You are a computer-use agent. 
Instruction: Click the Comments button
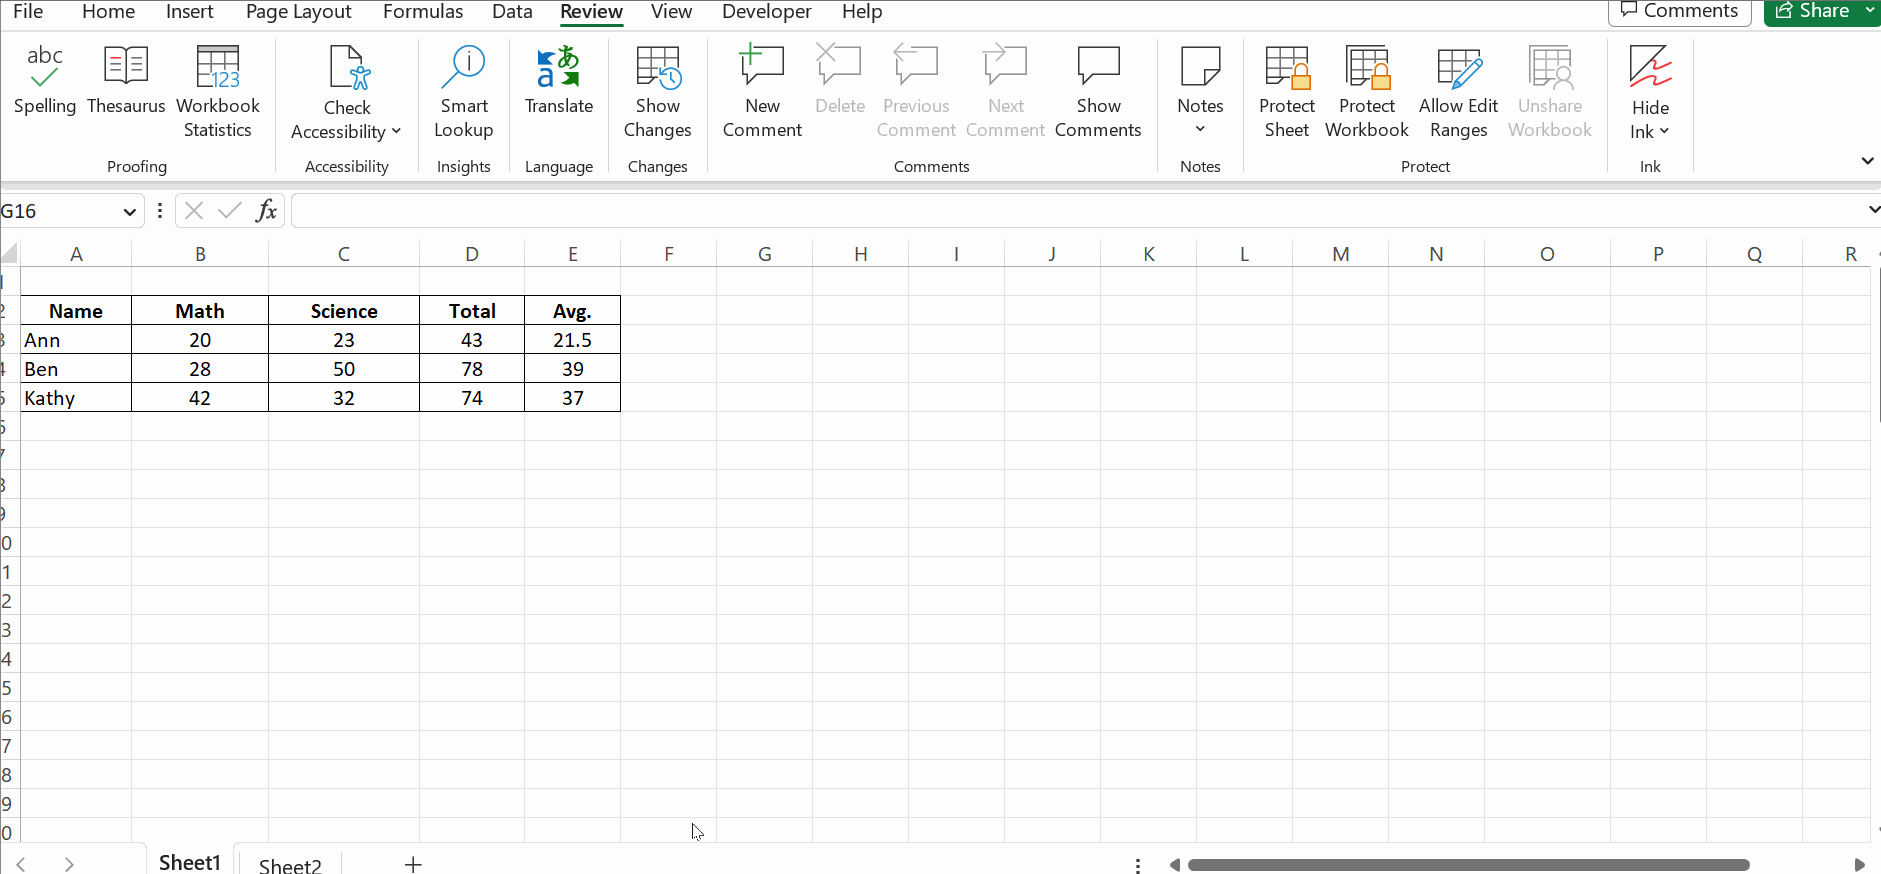coord(1680,11)
